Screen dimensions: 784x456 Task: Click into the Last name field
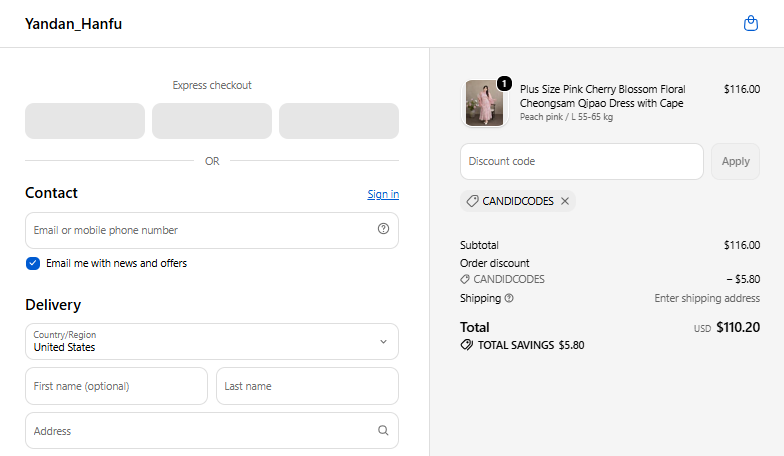(308, 386)
